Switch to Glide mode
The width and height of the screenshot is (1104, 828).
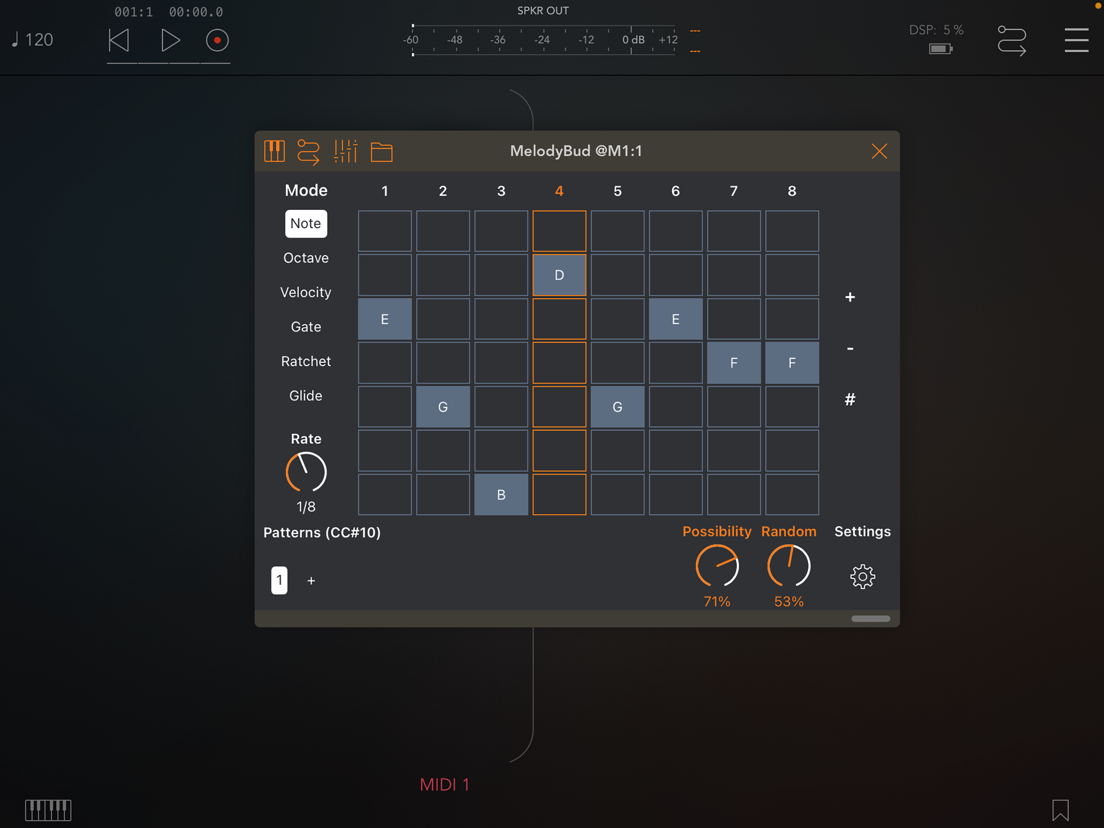[x=306, y=396]
